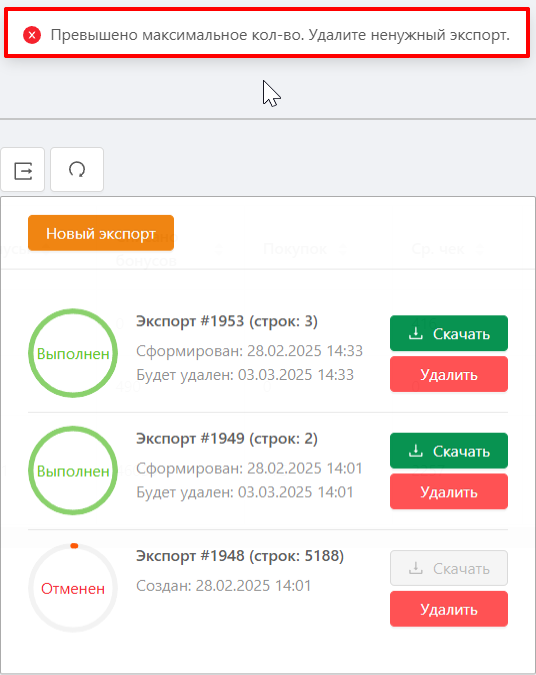Start a new export with Новый экспорт

click(x=101, y=233)
